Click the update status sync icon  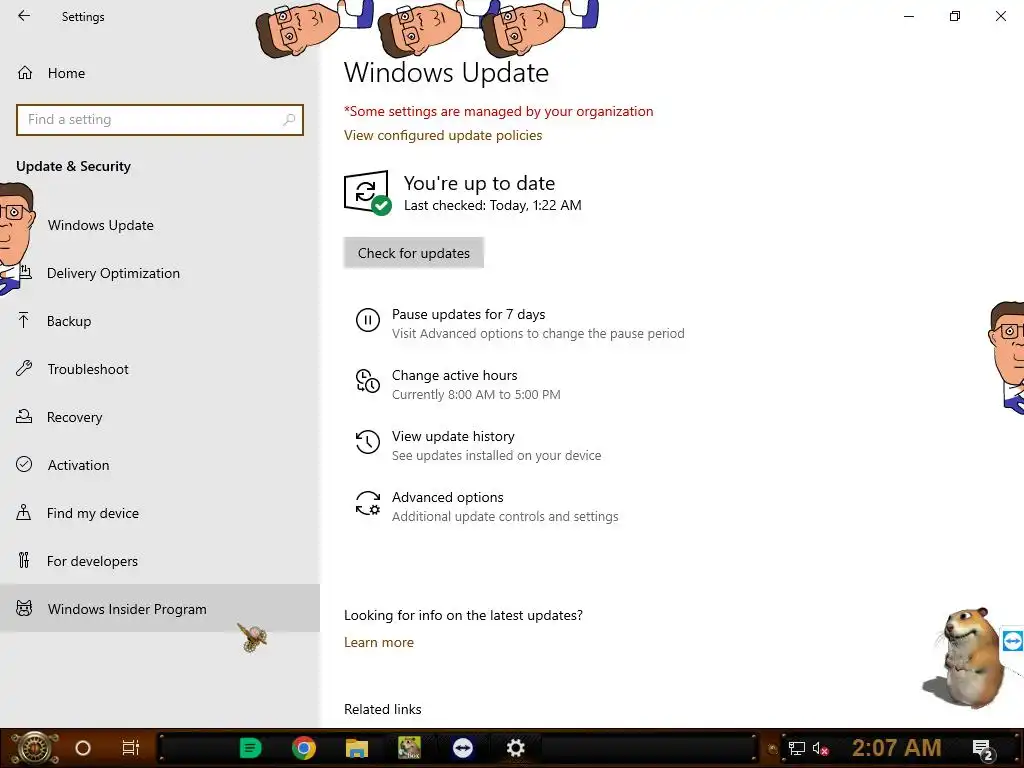367,192
